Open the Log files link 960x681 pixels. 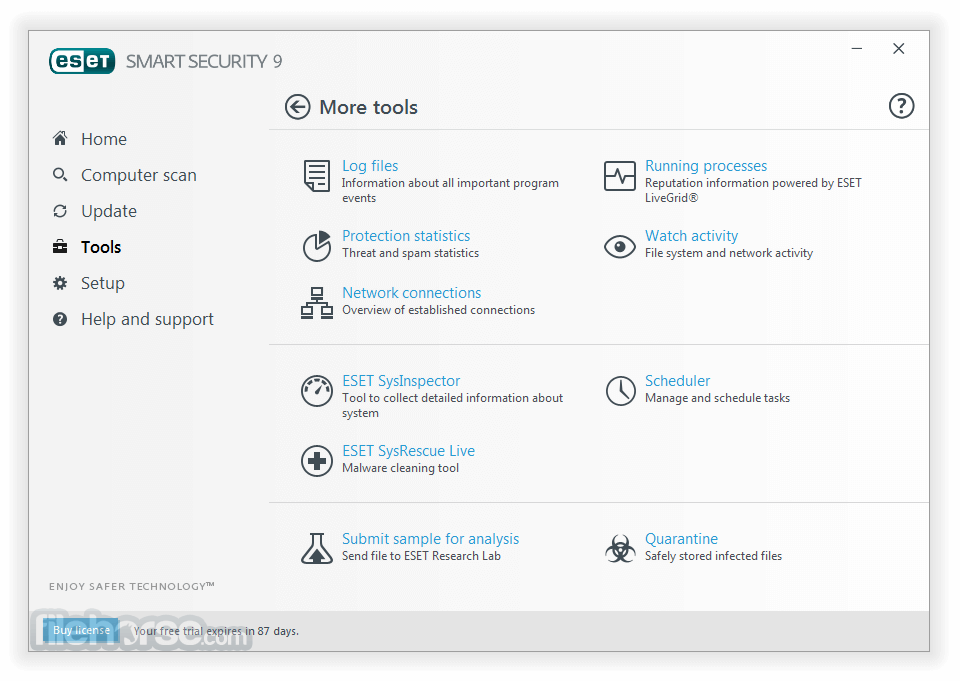tap(370, 166)
